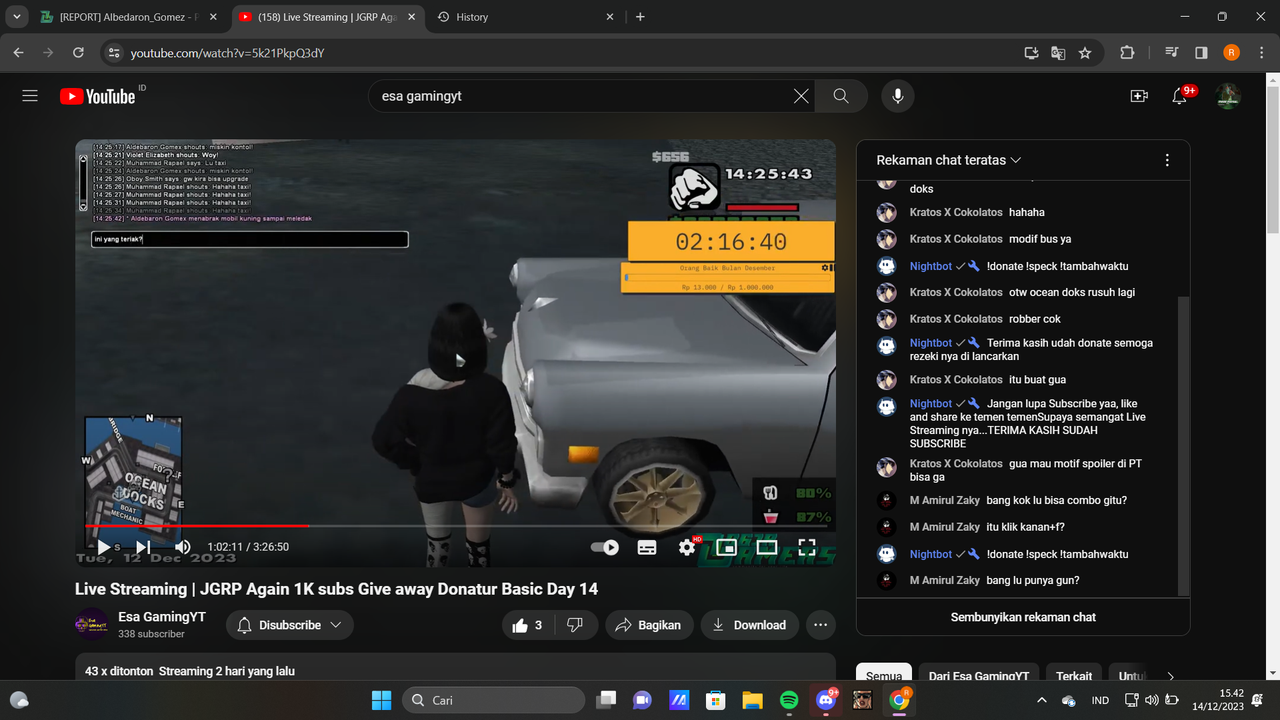
Task: Open tab search dropdown arrow
Action: click(17, 17)
